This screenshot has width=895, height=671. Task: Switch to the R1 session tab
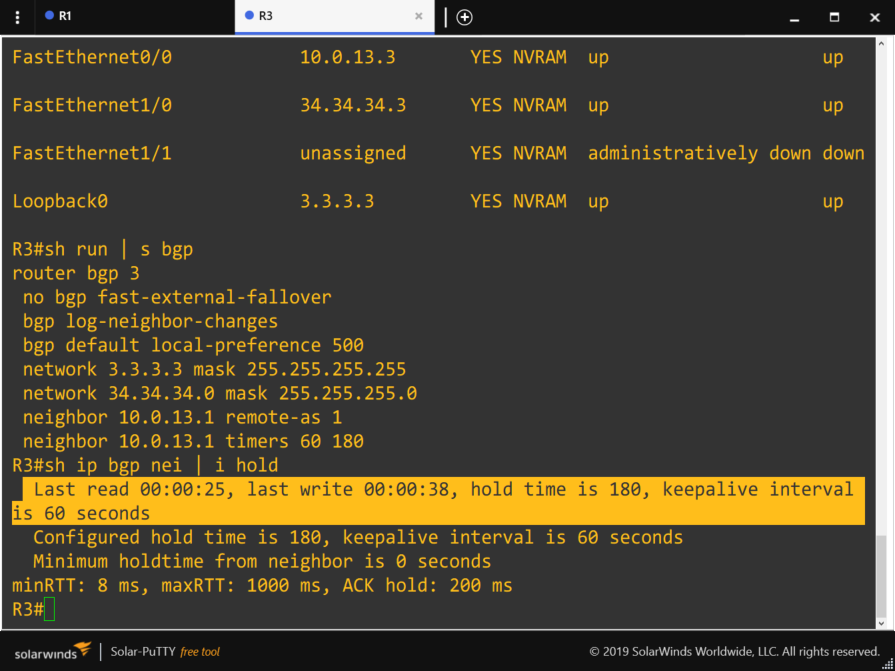(x=65, y=16)
